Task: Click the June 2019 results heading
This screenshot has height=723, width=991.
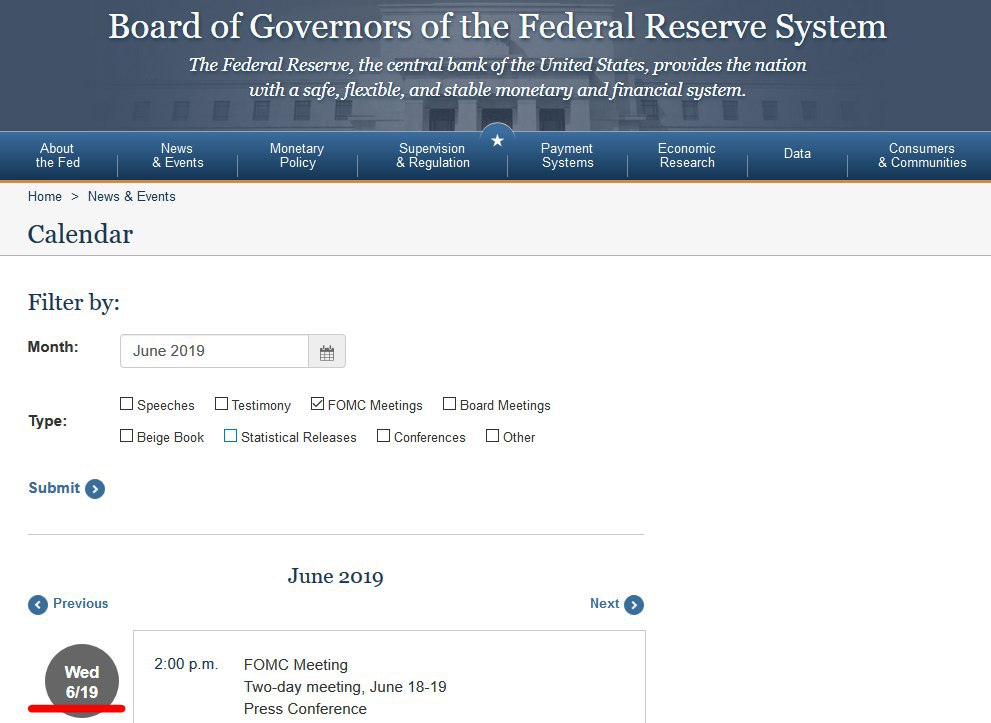Action: [336, 576]
